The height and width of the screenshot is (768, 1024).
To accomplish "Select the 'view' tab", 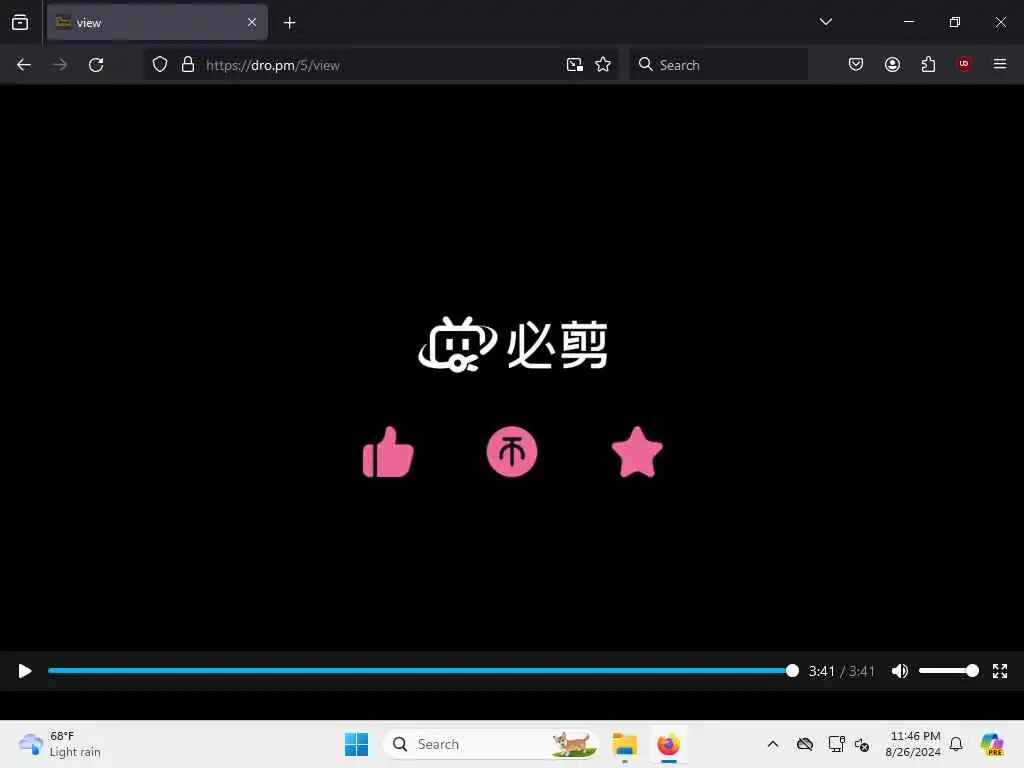I will click(157, 23).
